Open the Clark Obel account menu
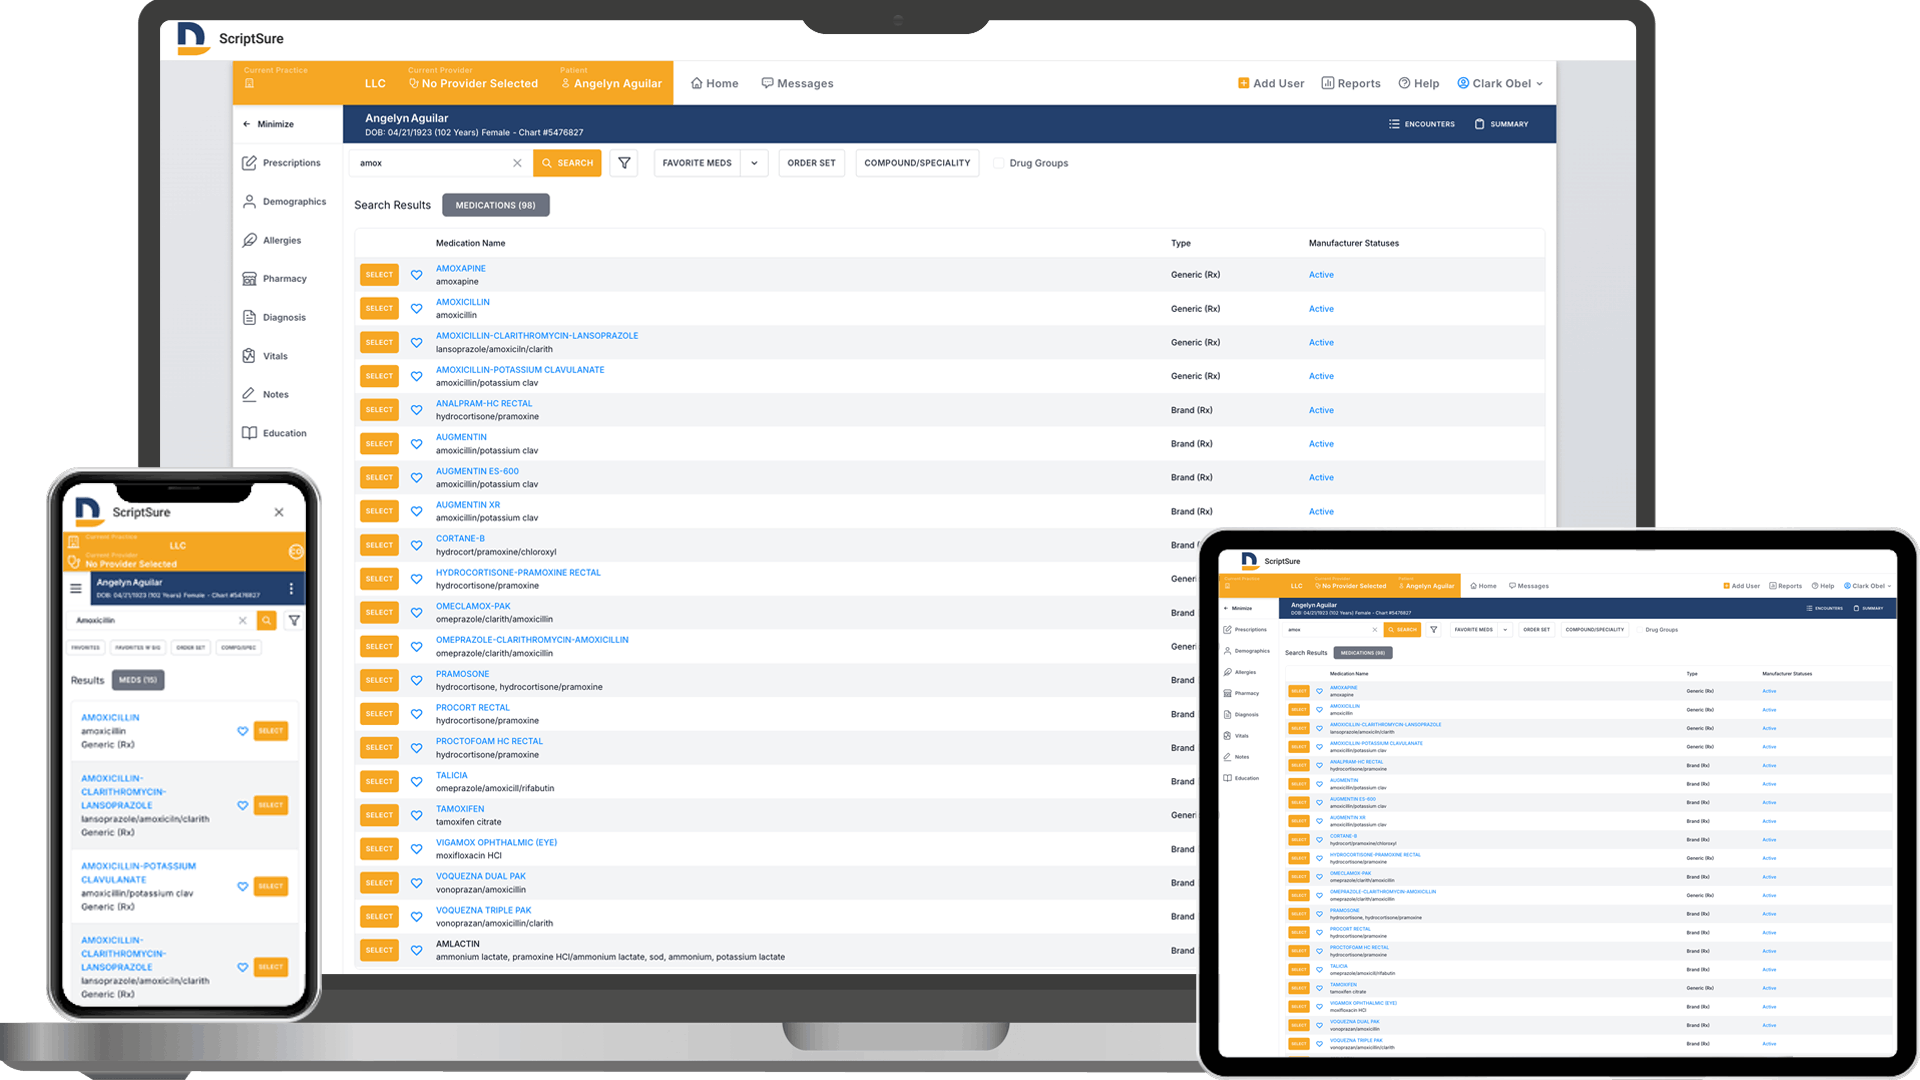1920x1080 pixels. (x=1500, y=83)
